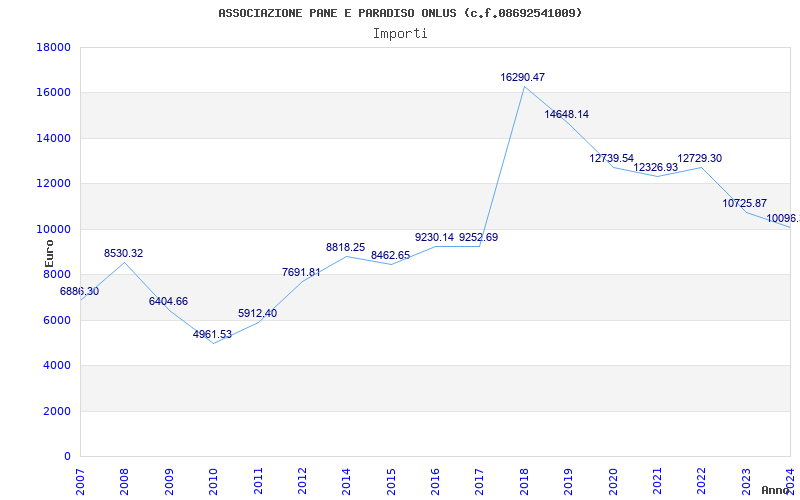Click the y-axis value 8000
This screenshot has height=500, width=800.
(x=57, y=274)
